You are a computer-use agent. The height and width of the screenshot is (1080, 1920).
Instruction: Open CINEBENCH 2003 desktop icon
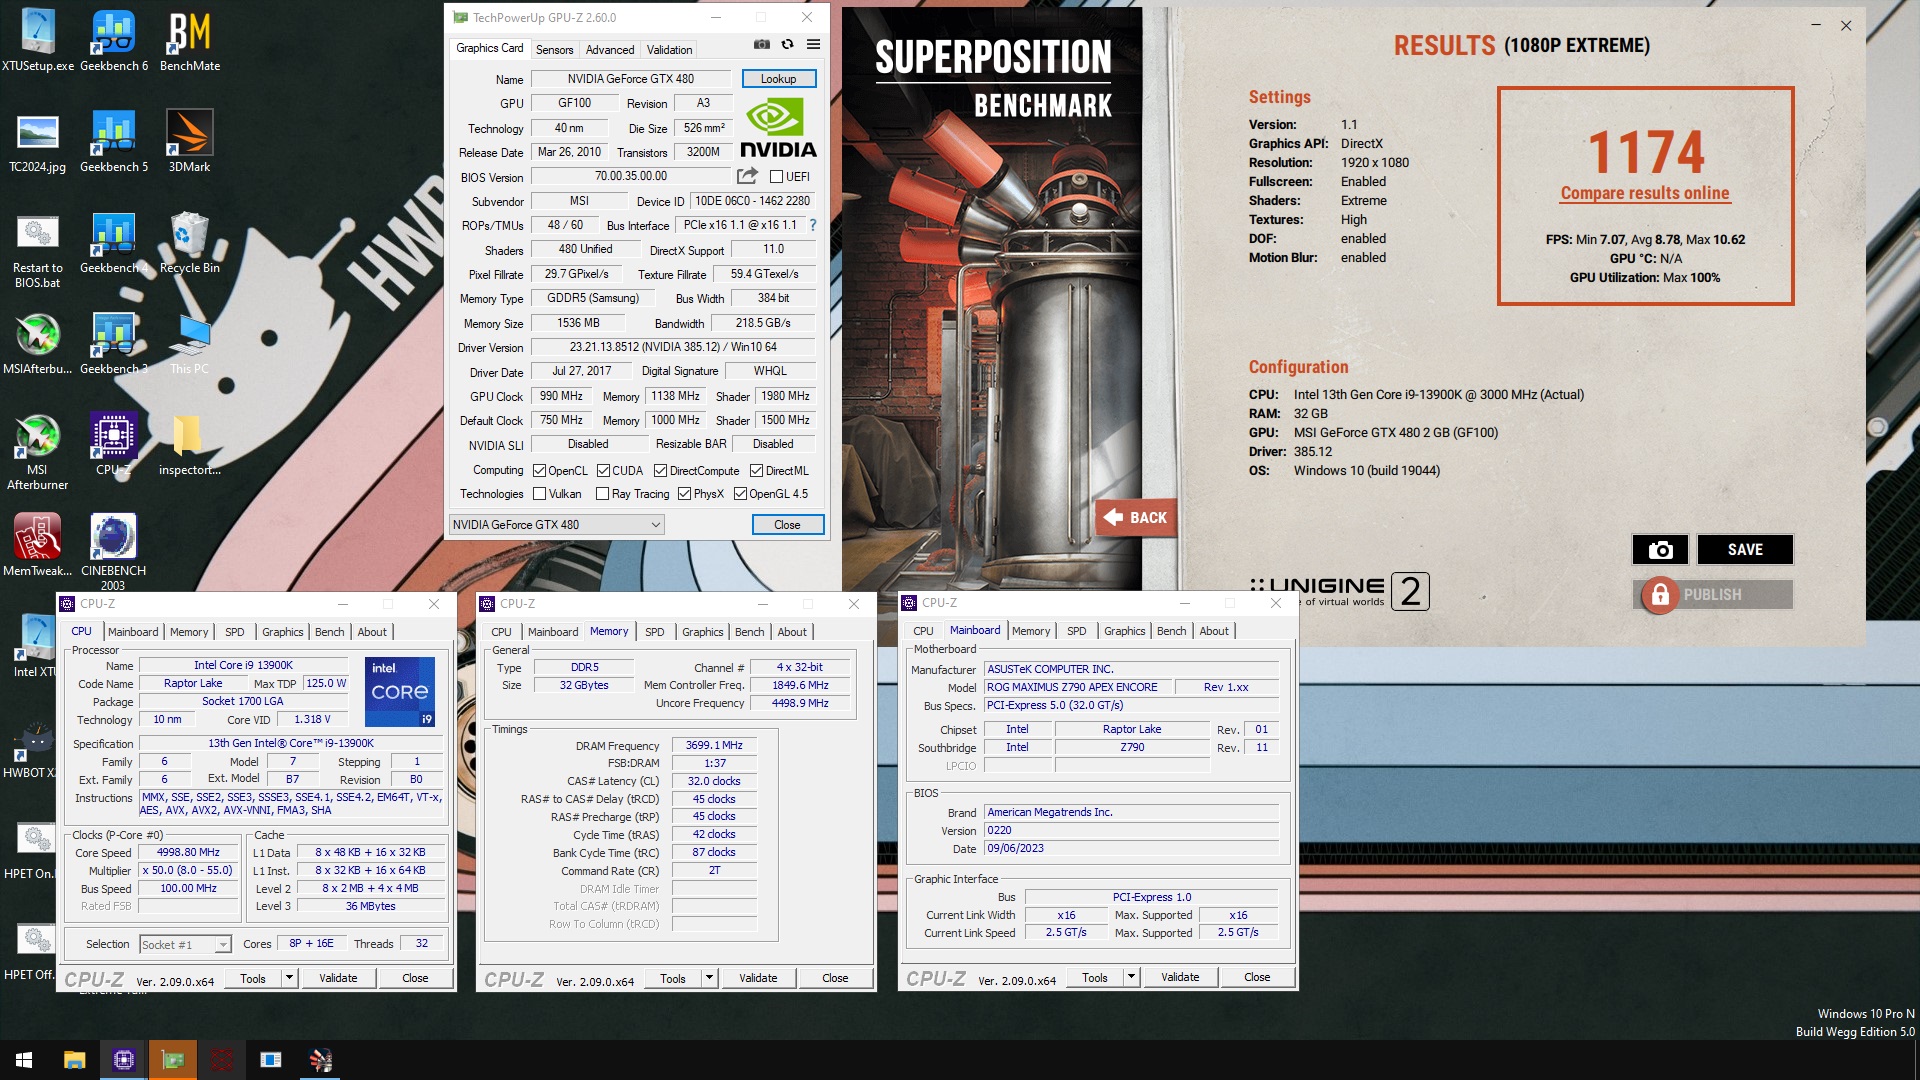[114, 552]
